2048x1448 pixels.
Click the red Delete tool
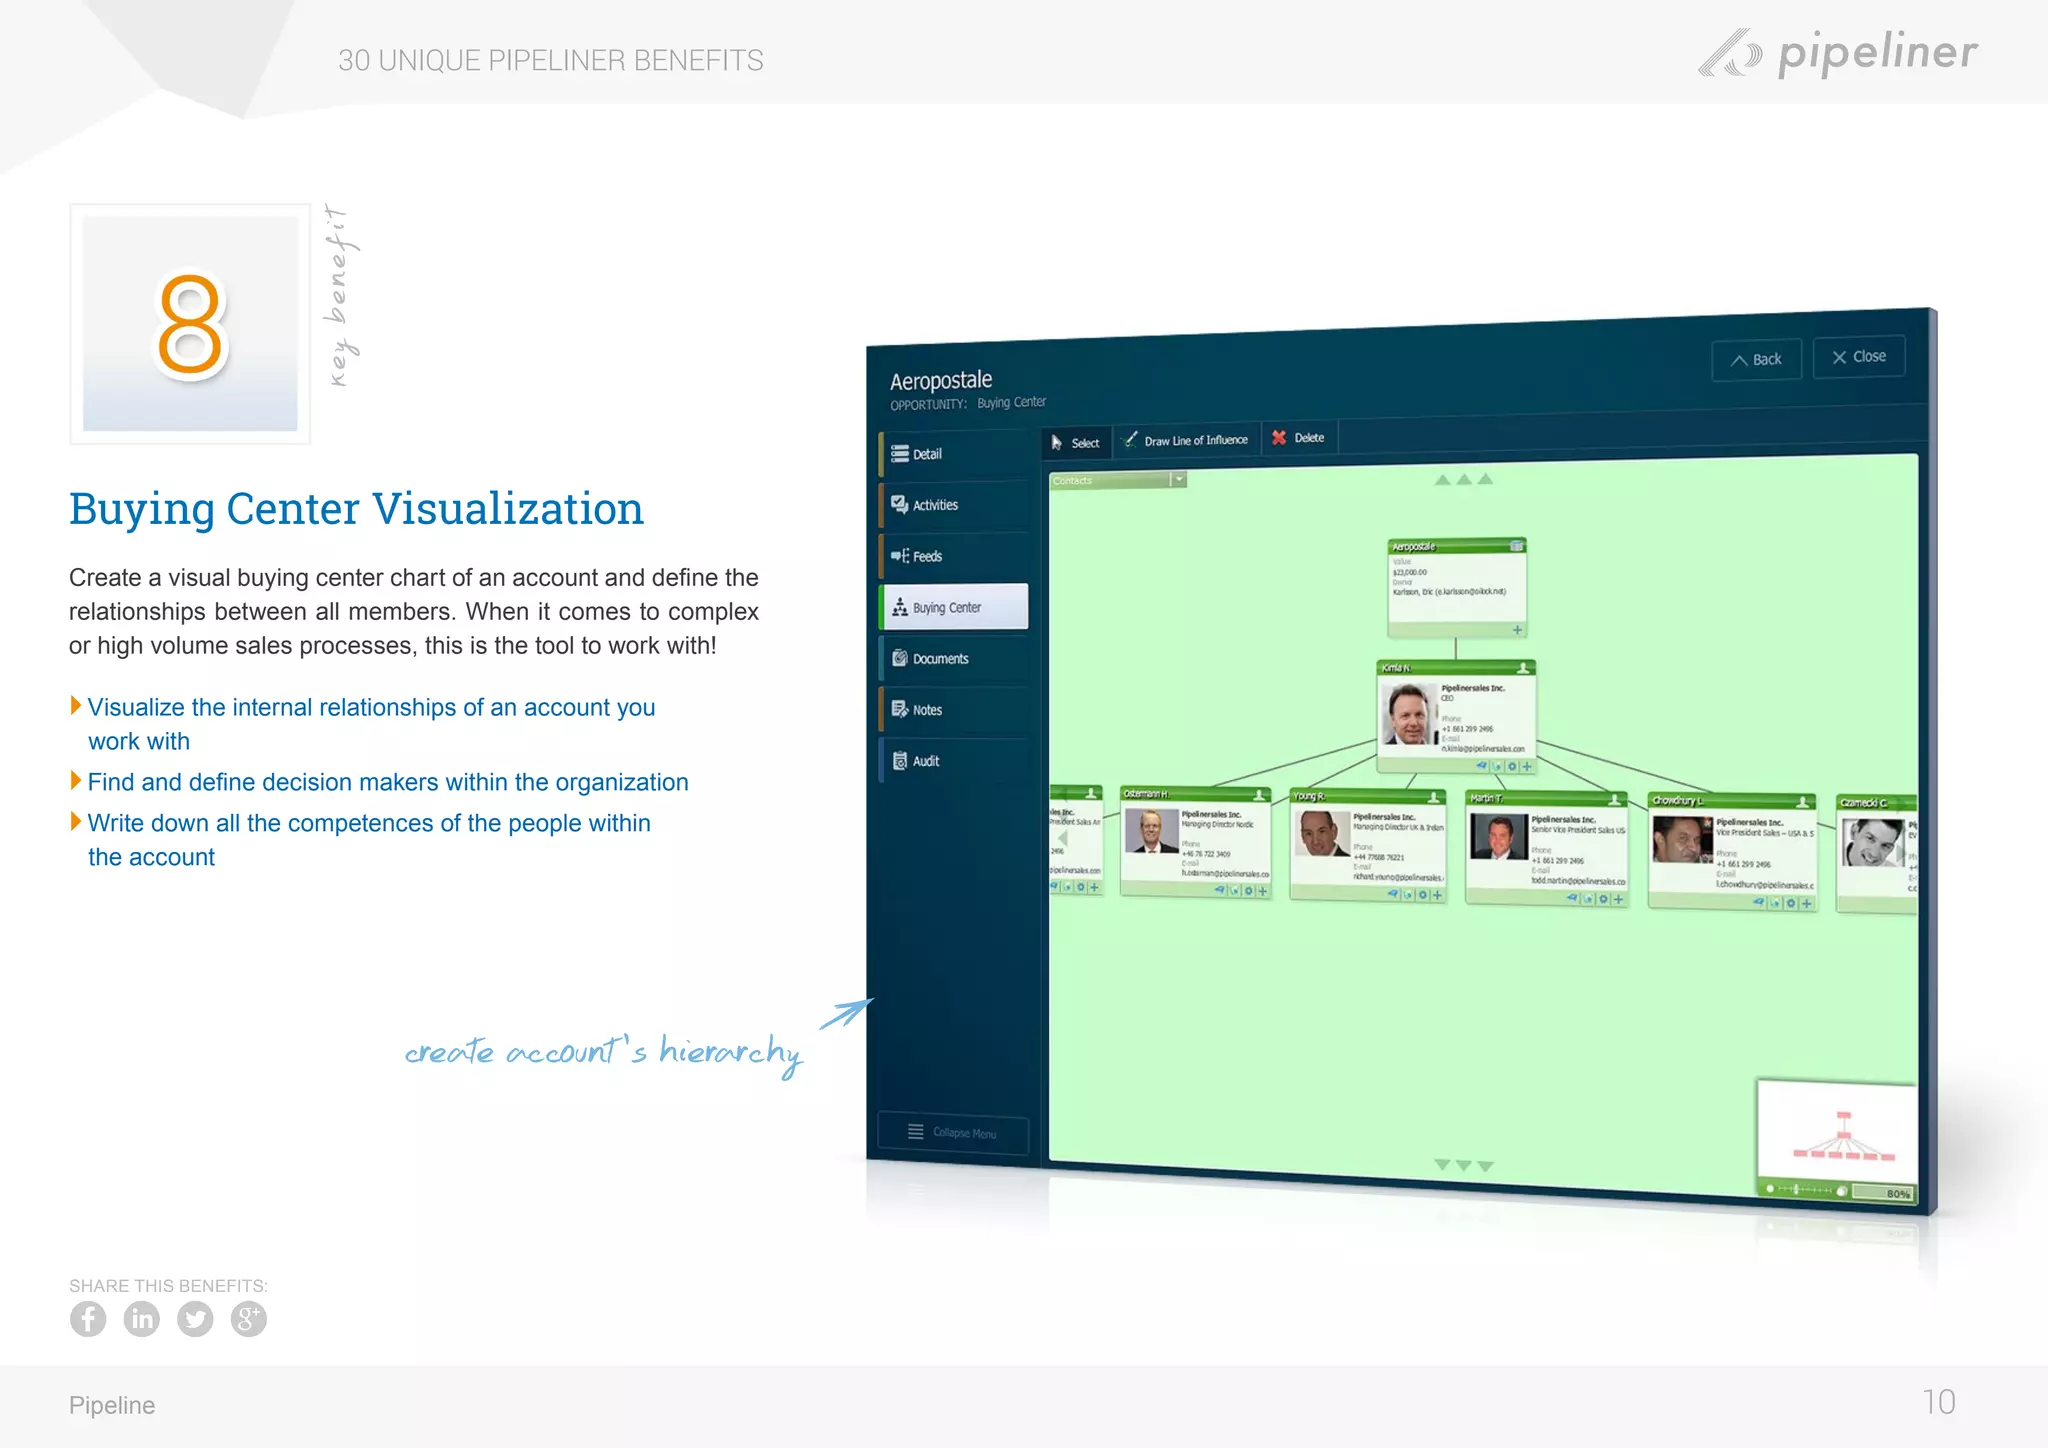coord(1298,438)
